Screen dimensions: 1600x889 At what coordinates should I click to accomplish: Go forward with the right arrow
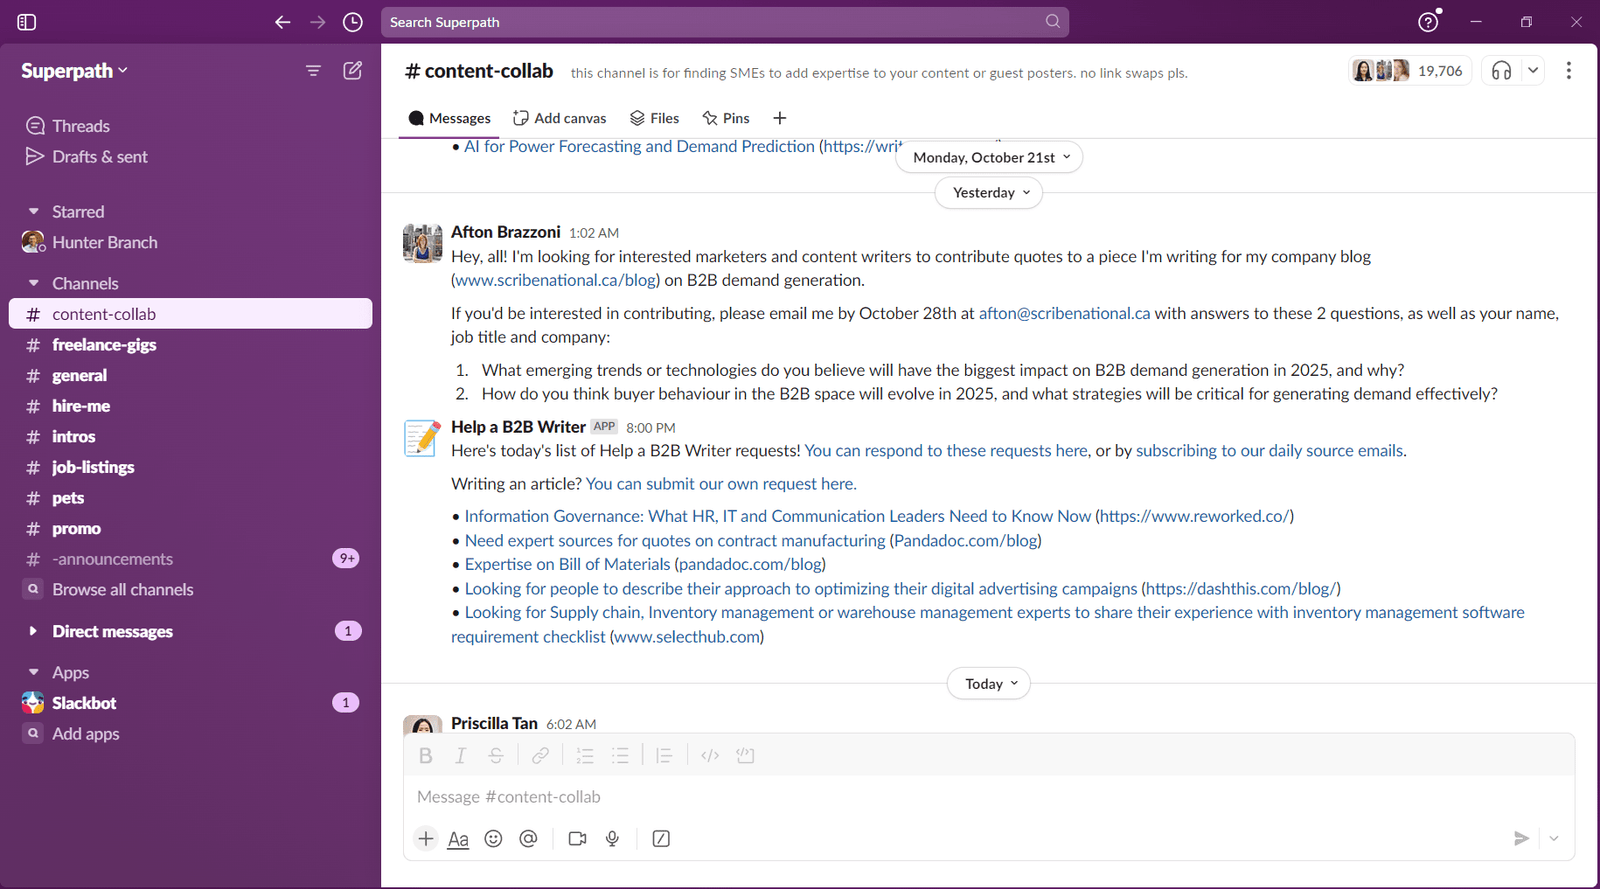click(x=318, y=22)
